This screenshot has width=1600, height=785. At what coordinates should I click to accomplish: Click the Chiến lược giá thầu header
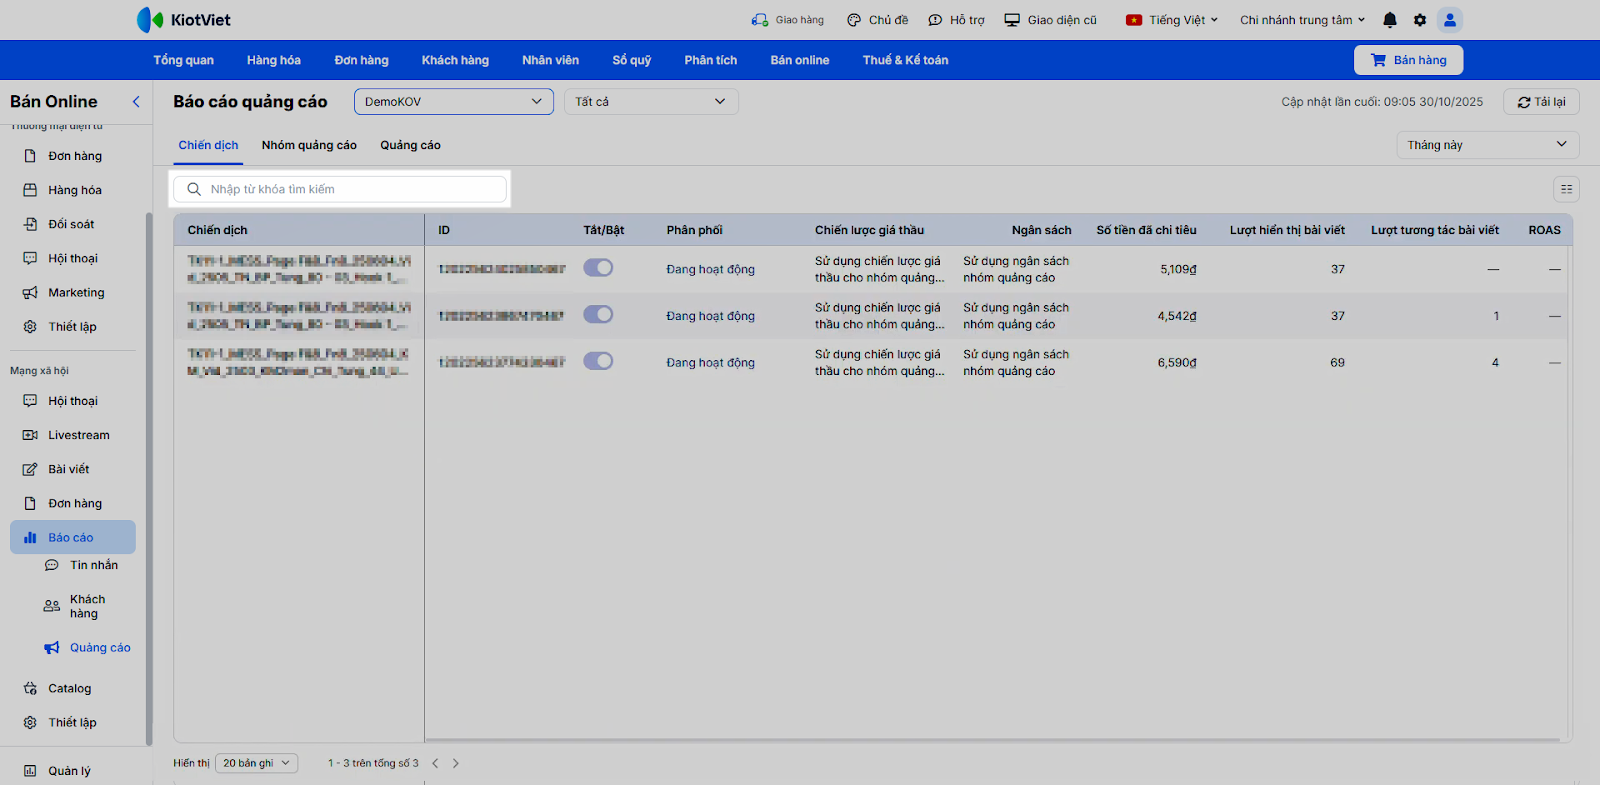point(869,230)
